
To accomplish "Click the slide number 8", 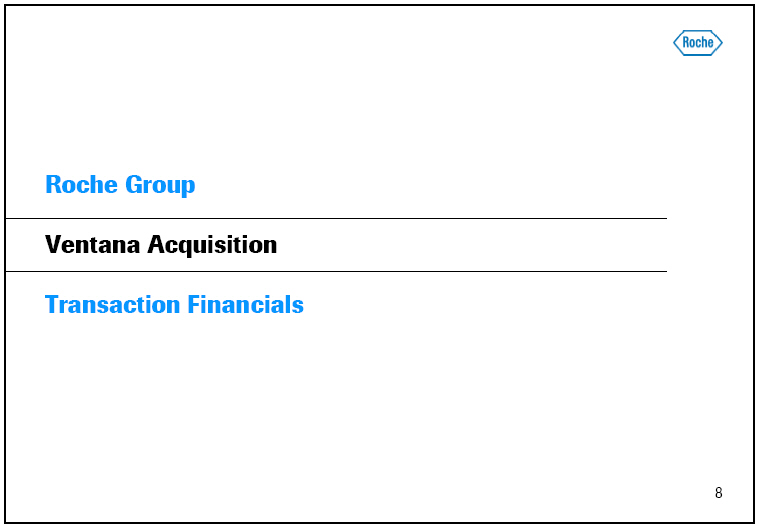I will [718, 493].
